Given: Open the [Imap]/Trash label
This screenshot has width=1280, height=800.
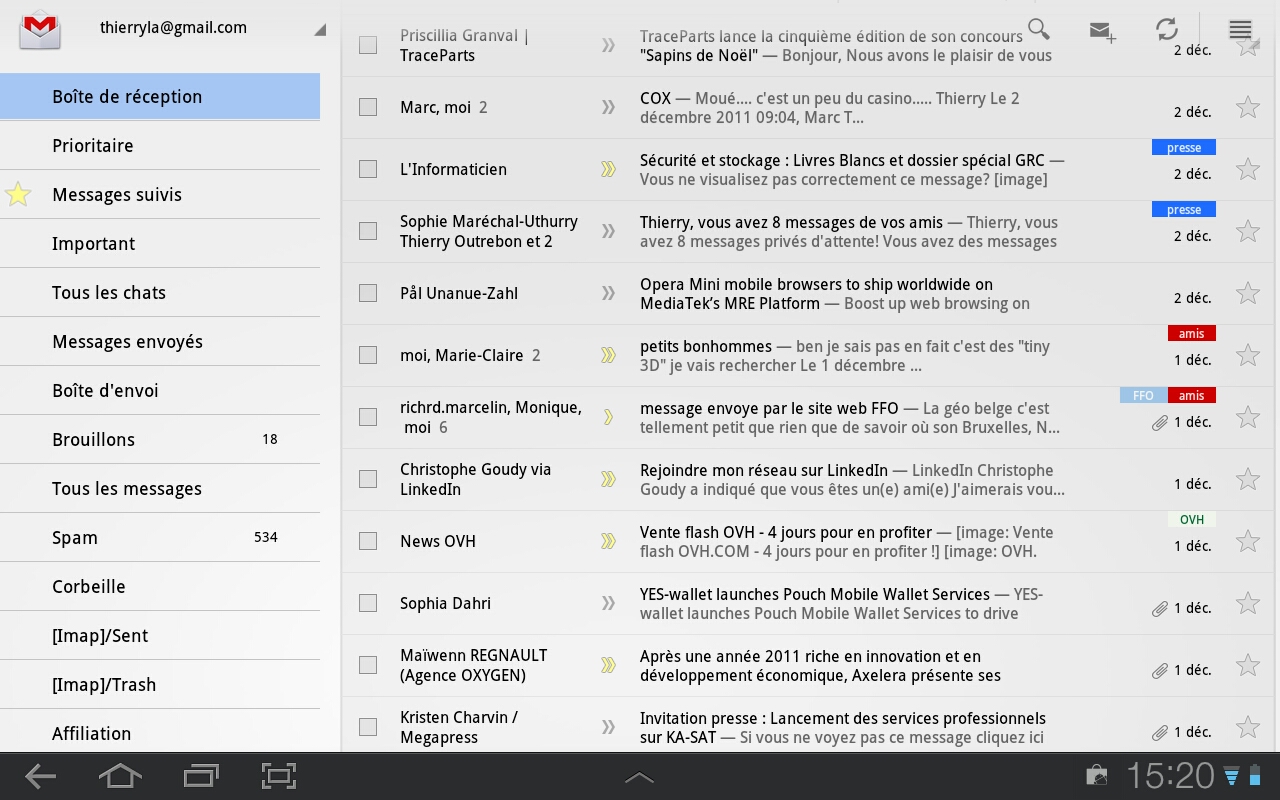Looking at the screenshot, I should (x=160, y=685).
